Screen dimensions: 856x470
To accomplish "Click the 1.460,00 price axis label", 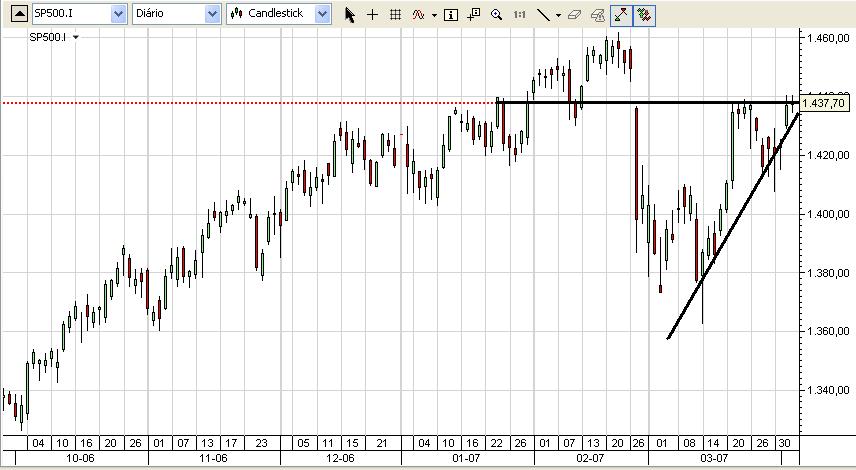I will click(x=828, y=38).
